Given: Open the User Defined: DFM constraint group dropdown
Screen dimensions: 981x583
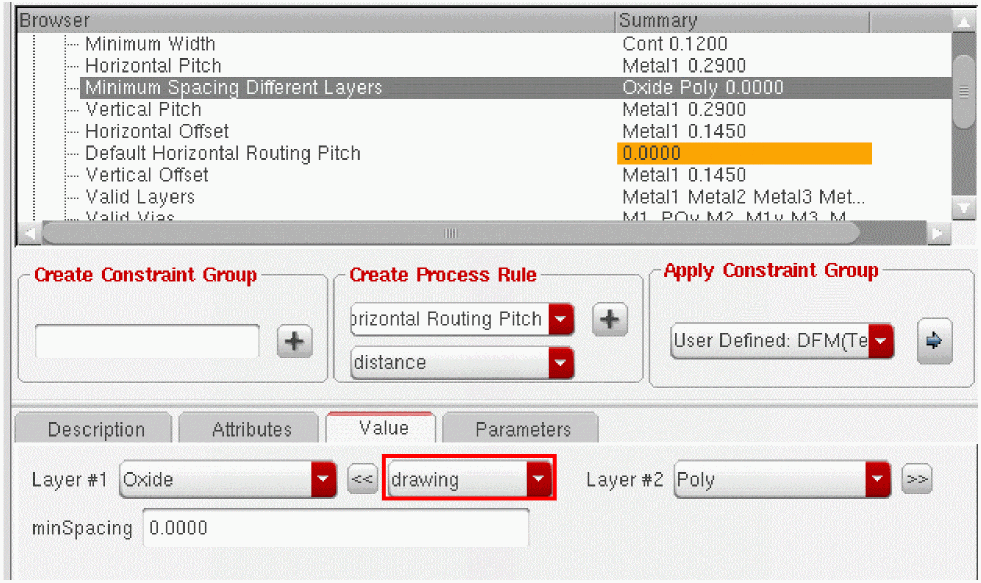Looking at the screenshot, I should [x=881, y=341].
